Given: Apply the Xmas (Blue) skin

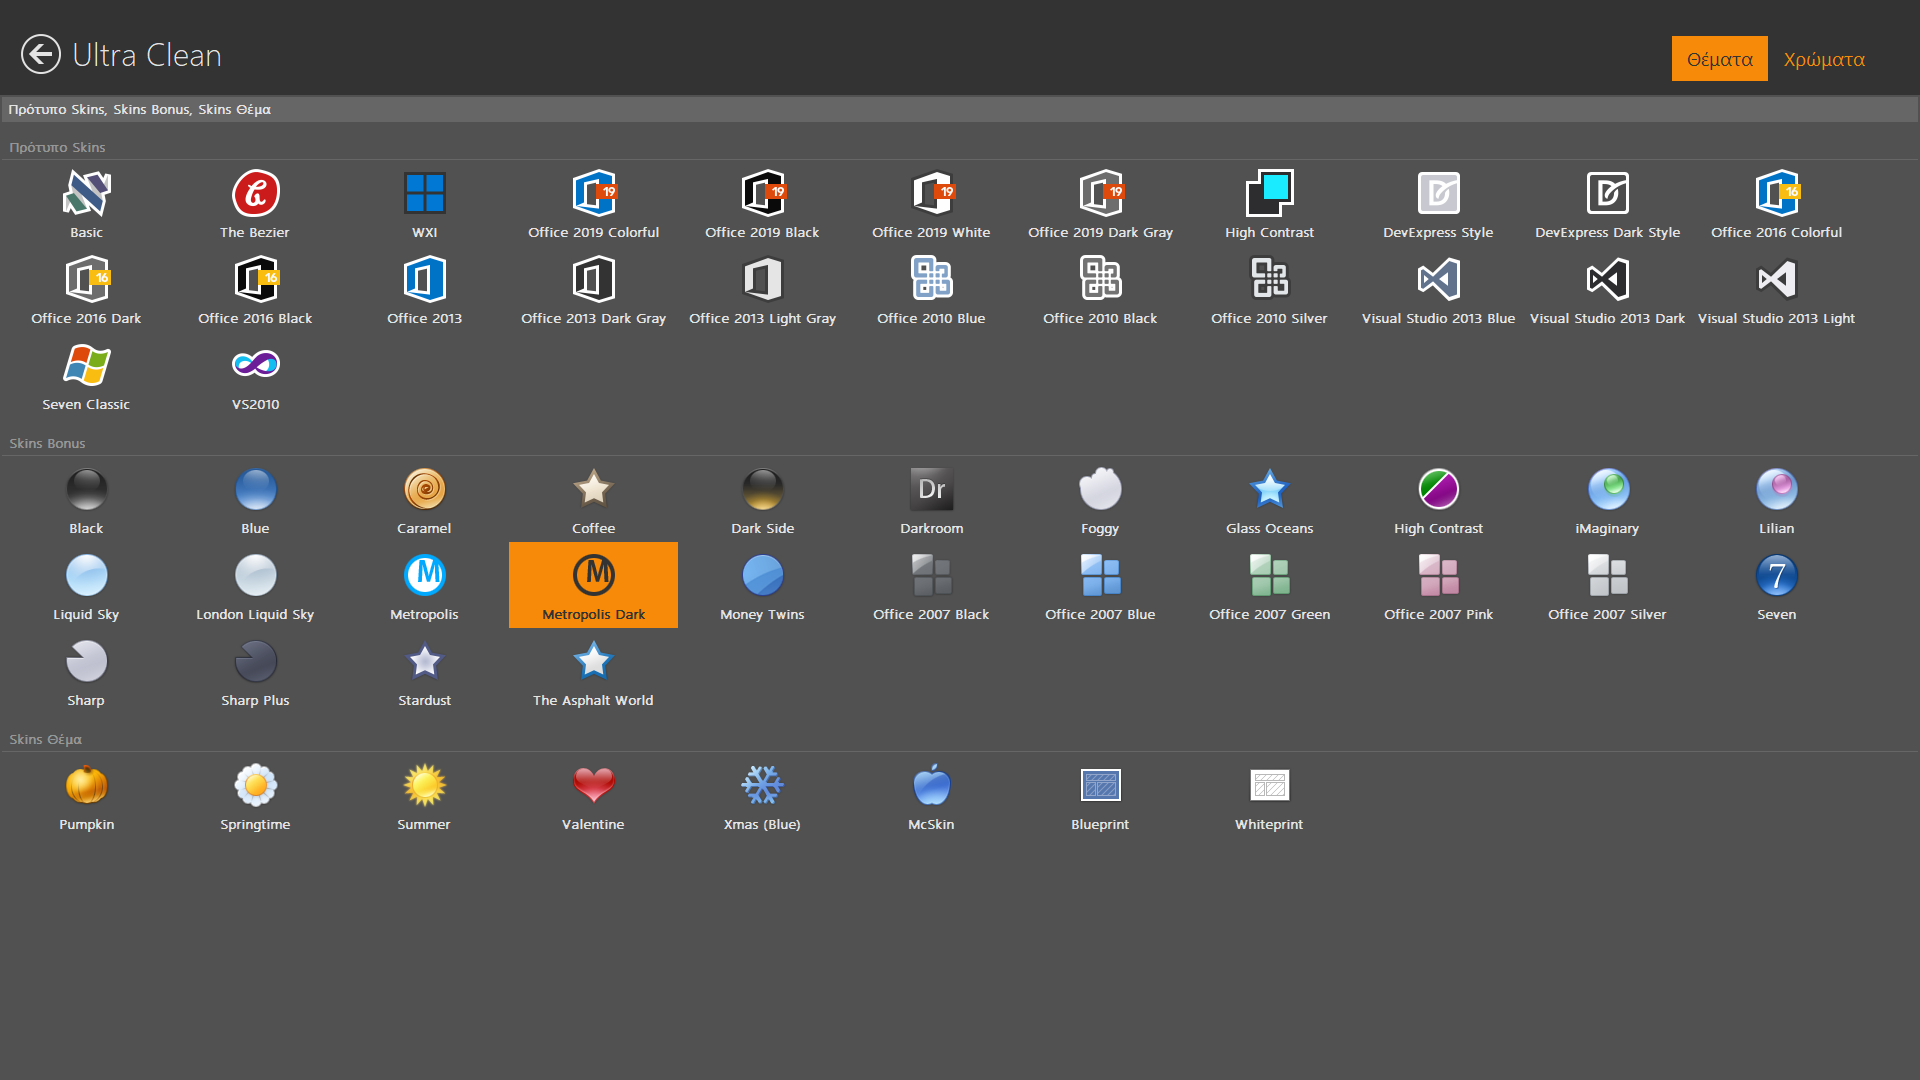Looking at the screenshot, I should click(762, 786).
